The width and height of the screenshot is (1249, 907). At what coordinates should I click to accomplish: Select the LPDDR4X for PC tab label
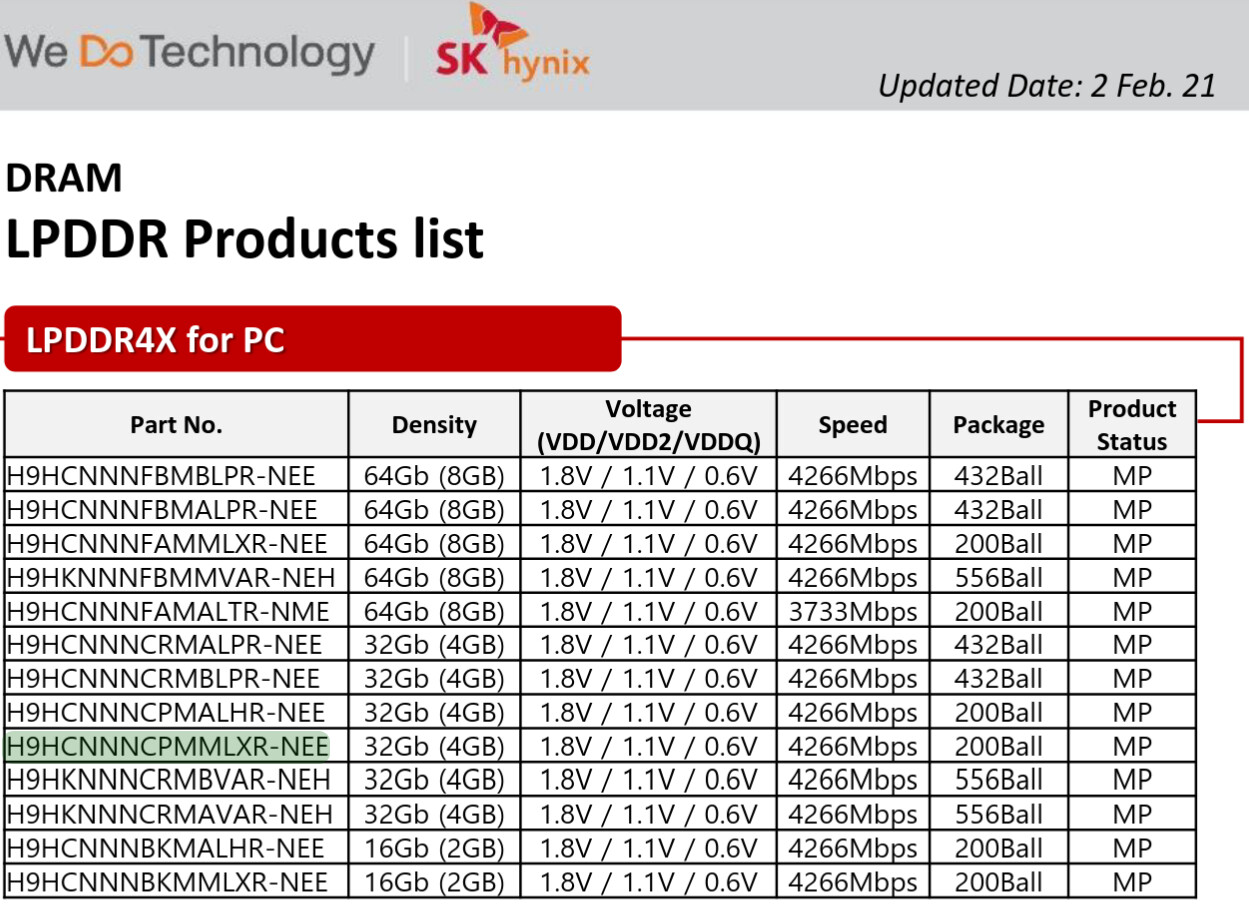156,340
